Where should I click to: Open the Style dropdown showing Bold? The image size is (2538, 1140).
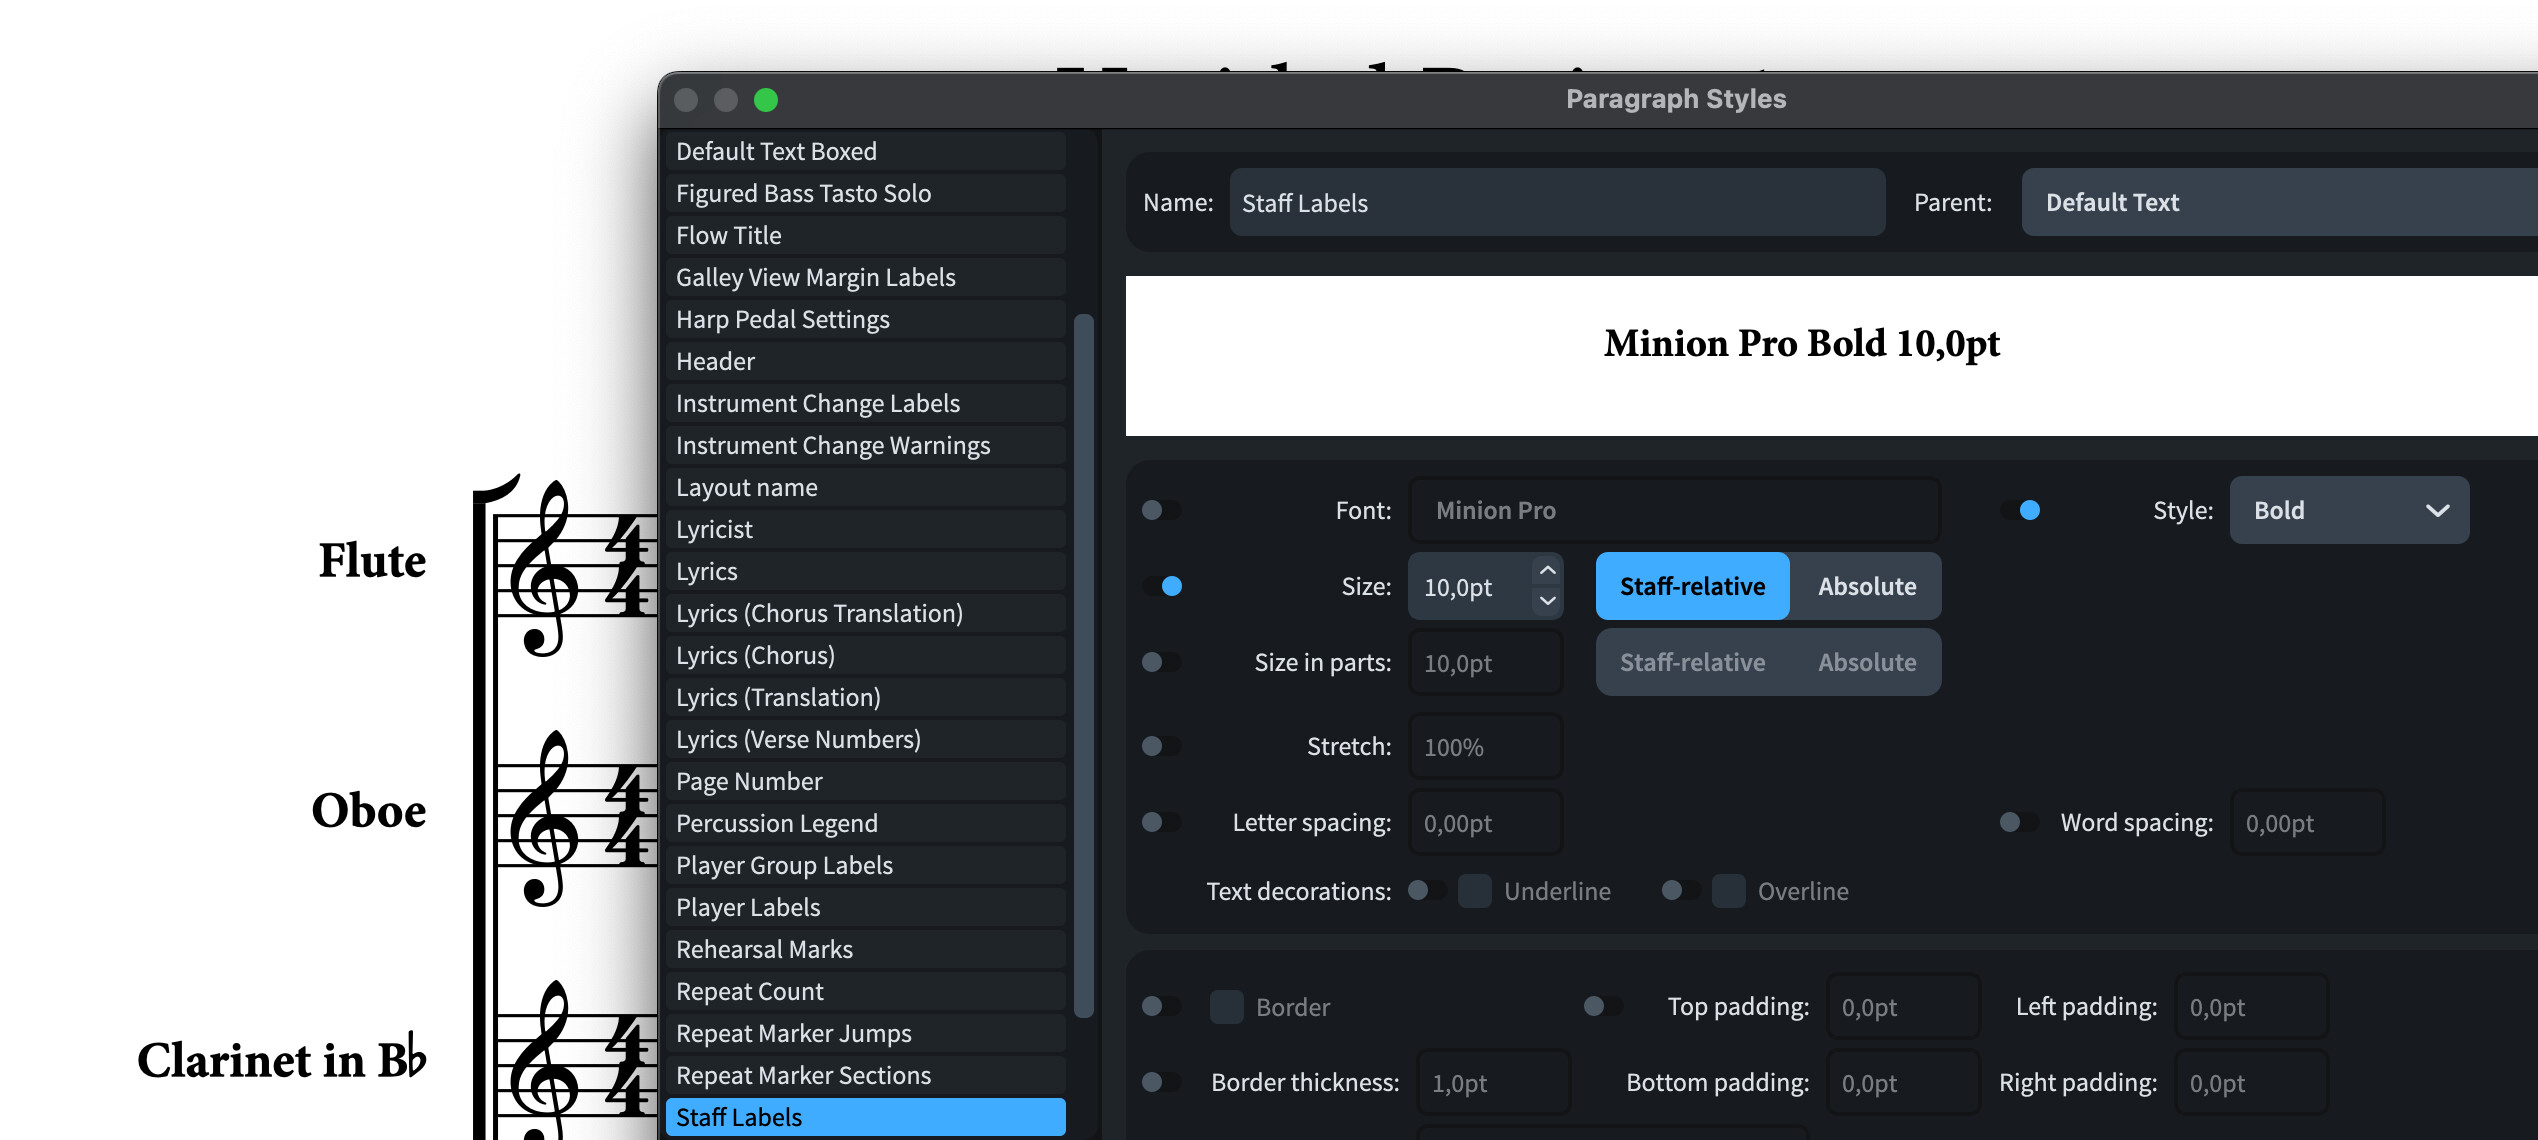(2348, 511)
